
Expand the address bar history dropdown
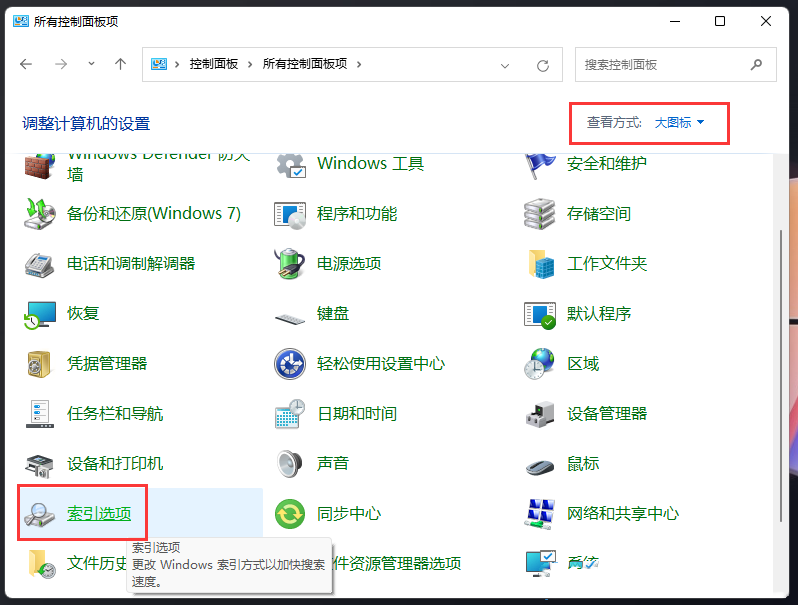coord(506,65)
